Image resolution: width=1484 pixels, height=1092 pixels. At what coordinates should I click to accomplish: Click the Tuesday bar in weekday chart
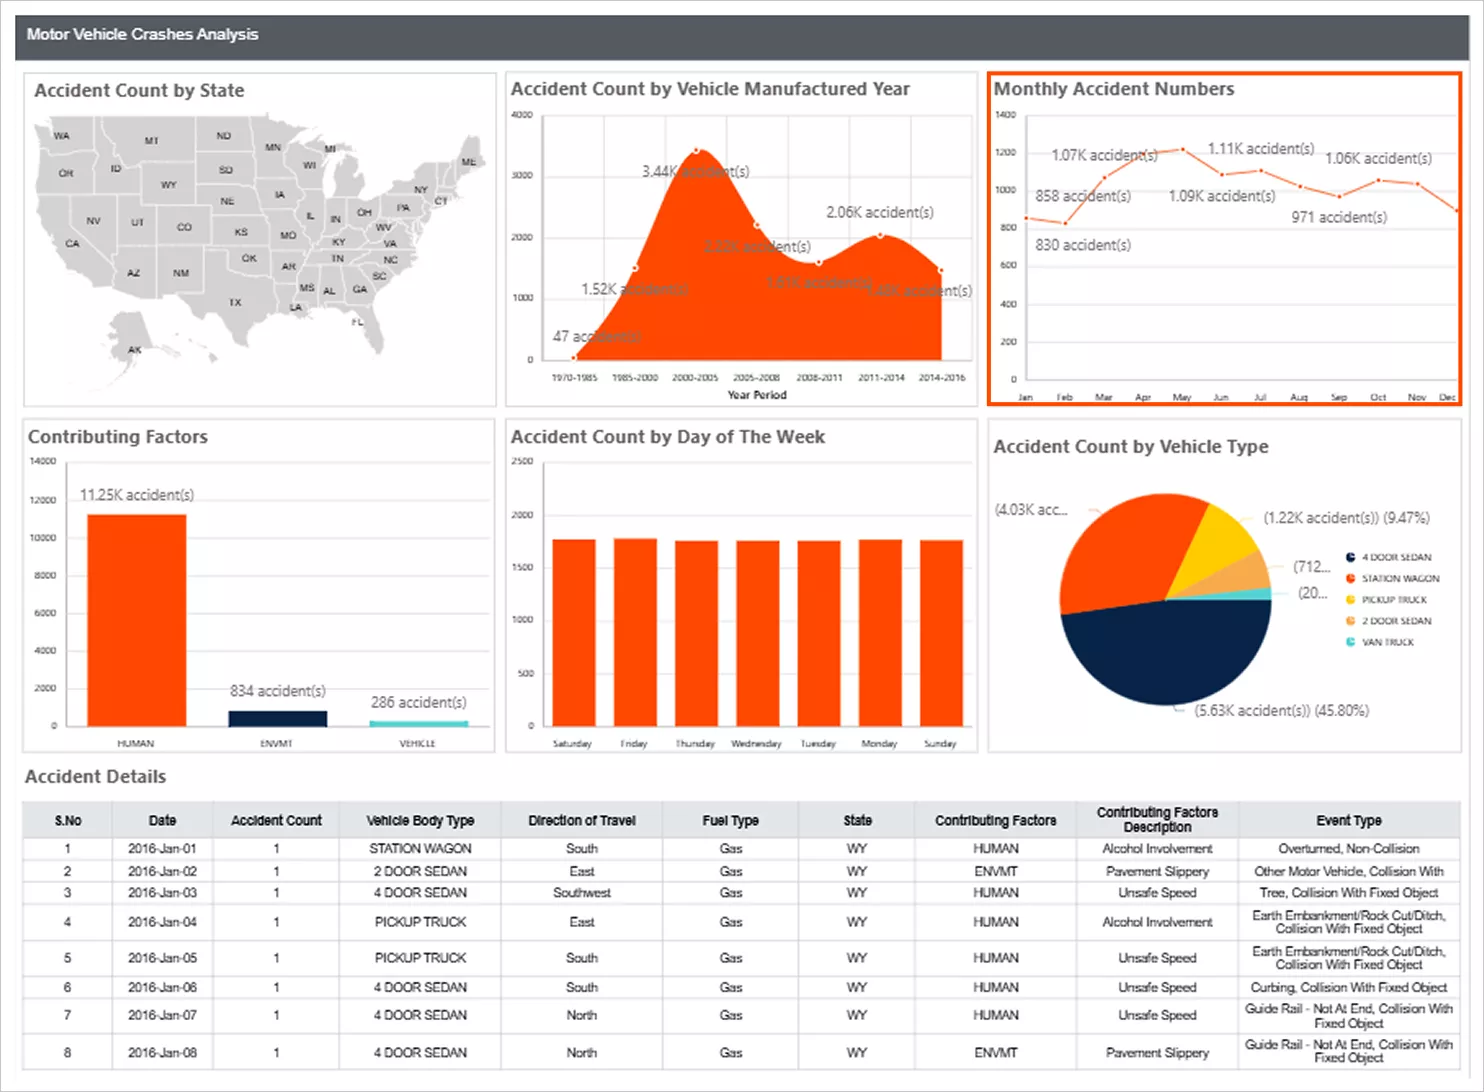[x=818, y=633]
